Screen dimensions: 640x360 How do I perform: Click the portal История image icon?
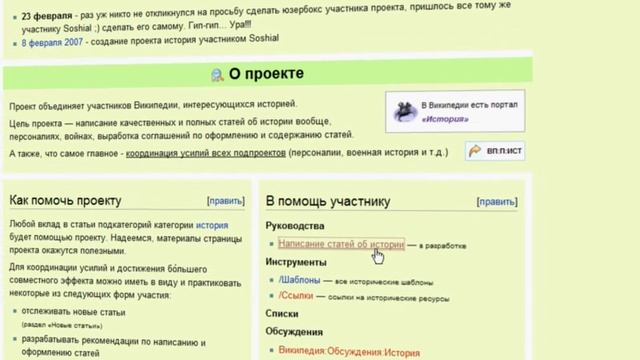coord(405,111)
